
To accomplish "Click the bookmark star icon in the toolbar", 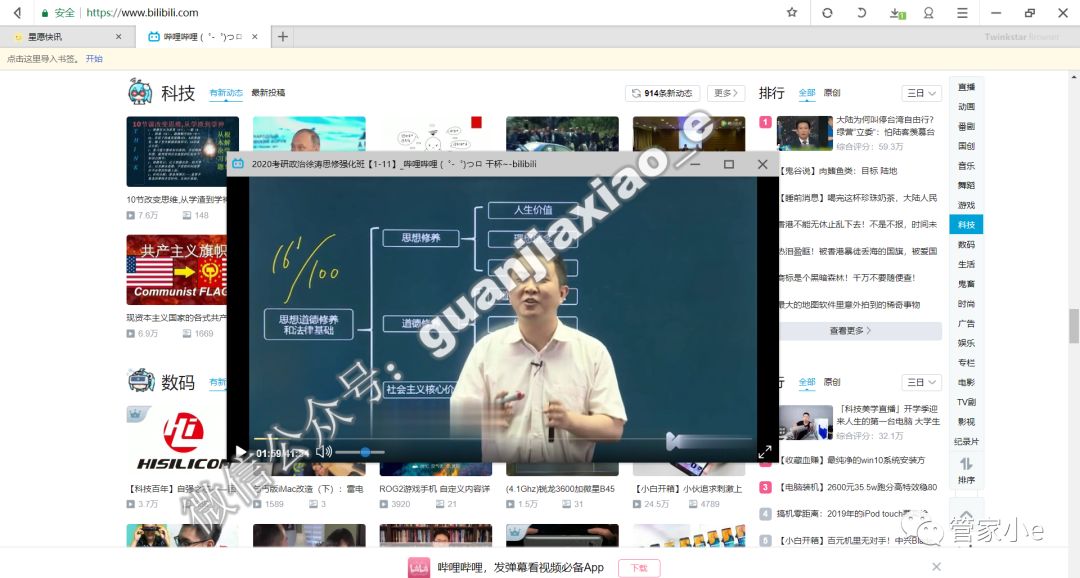I will [792, 14].
